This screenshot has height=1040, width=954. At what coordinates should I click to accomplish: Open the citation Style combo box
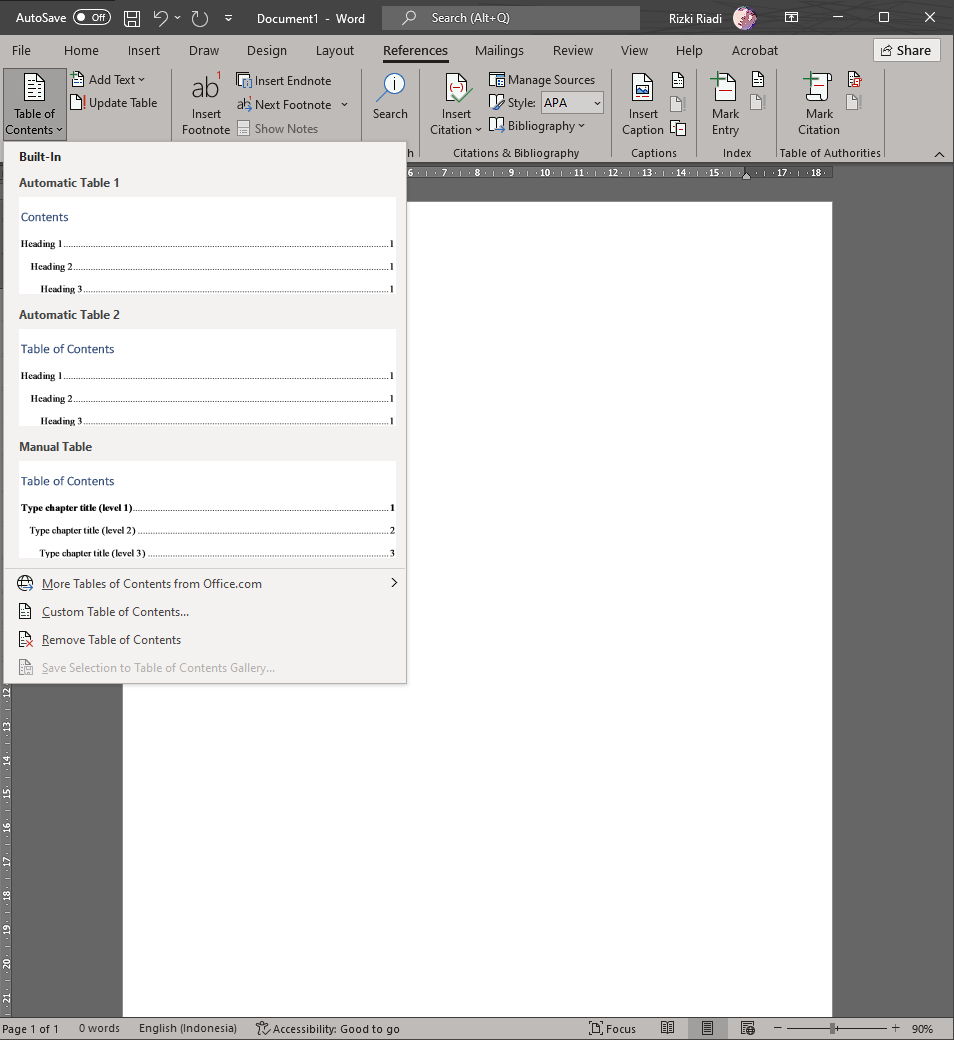point(572,103)
